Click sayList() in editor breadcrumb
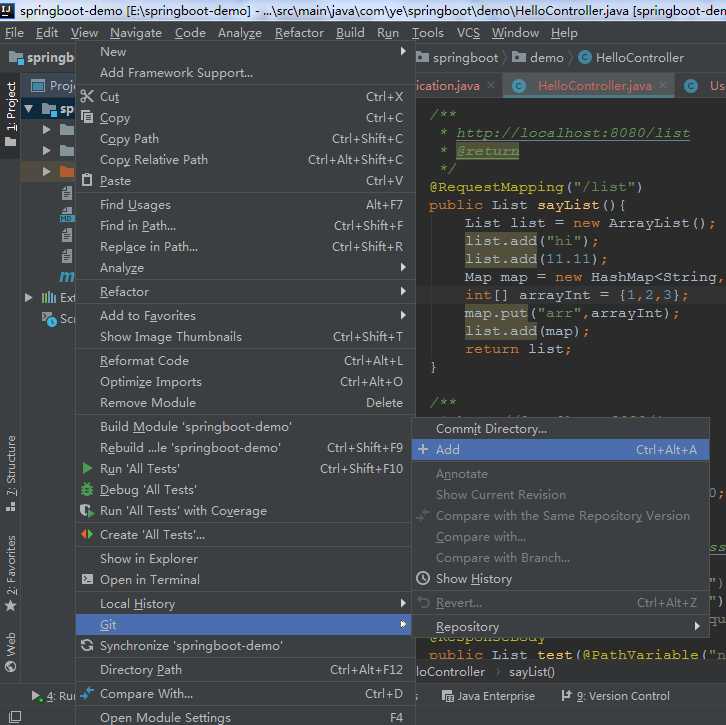Screen dimensions: 726x725 (x=532, y=672)
